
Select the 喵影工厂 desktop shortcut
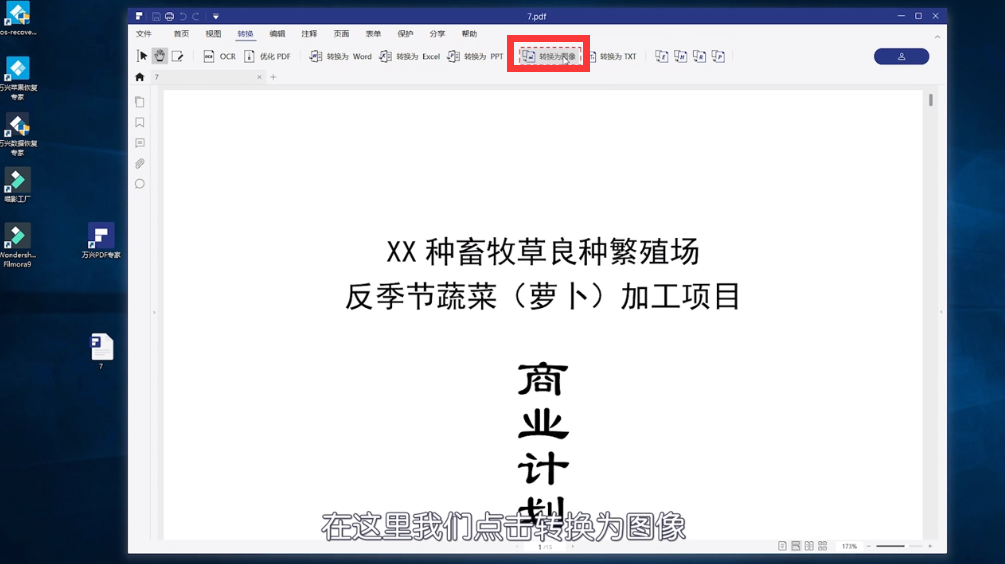click(17, 186)
